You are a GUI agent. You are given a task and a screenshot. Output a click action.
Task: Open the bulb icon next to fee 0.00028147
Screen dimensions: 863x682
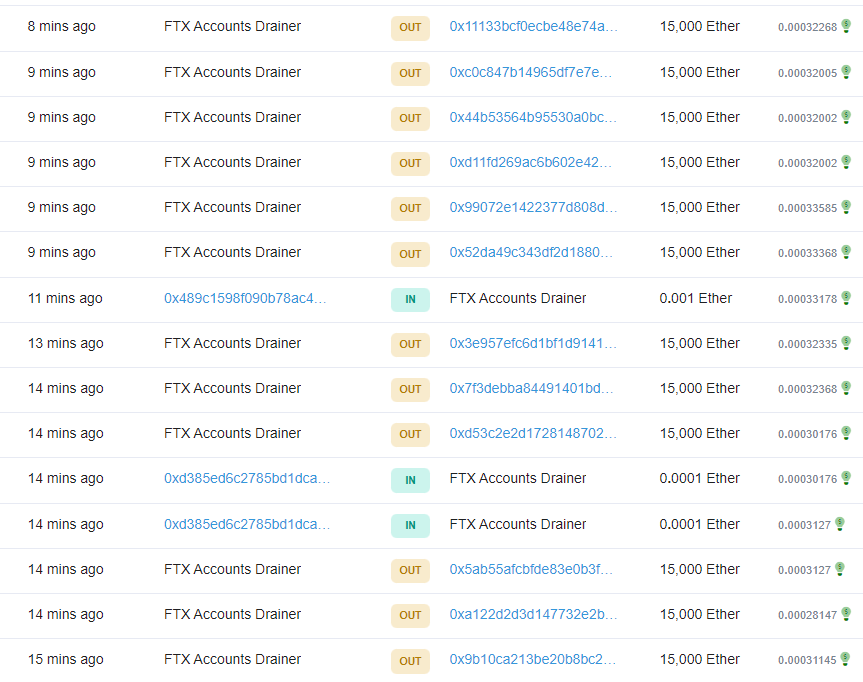pos(846,614)
